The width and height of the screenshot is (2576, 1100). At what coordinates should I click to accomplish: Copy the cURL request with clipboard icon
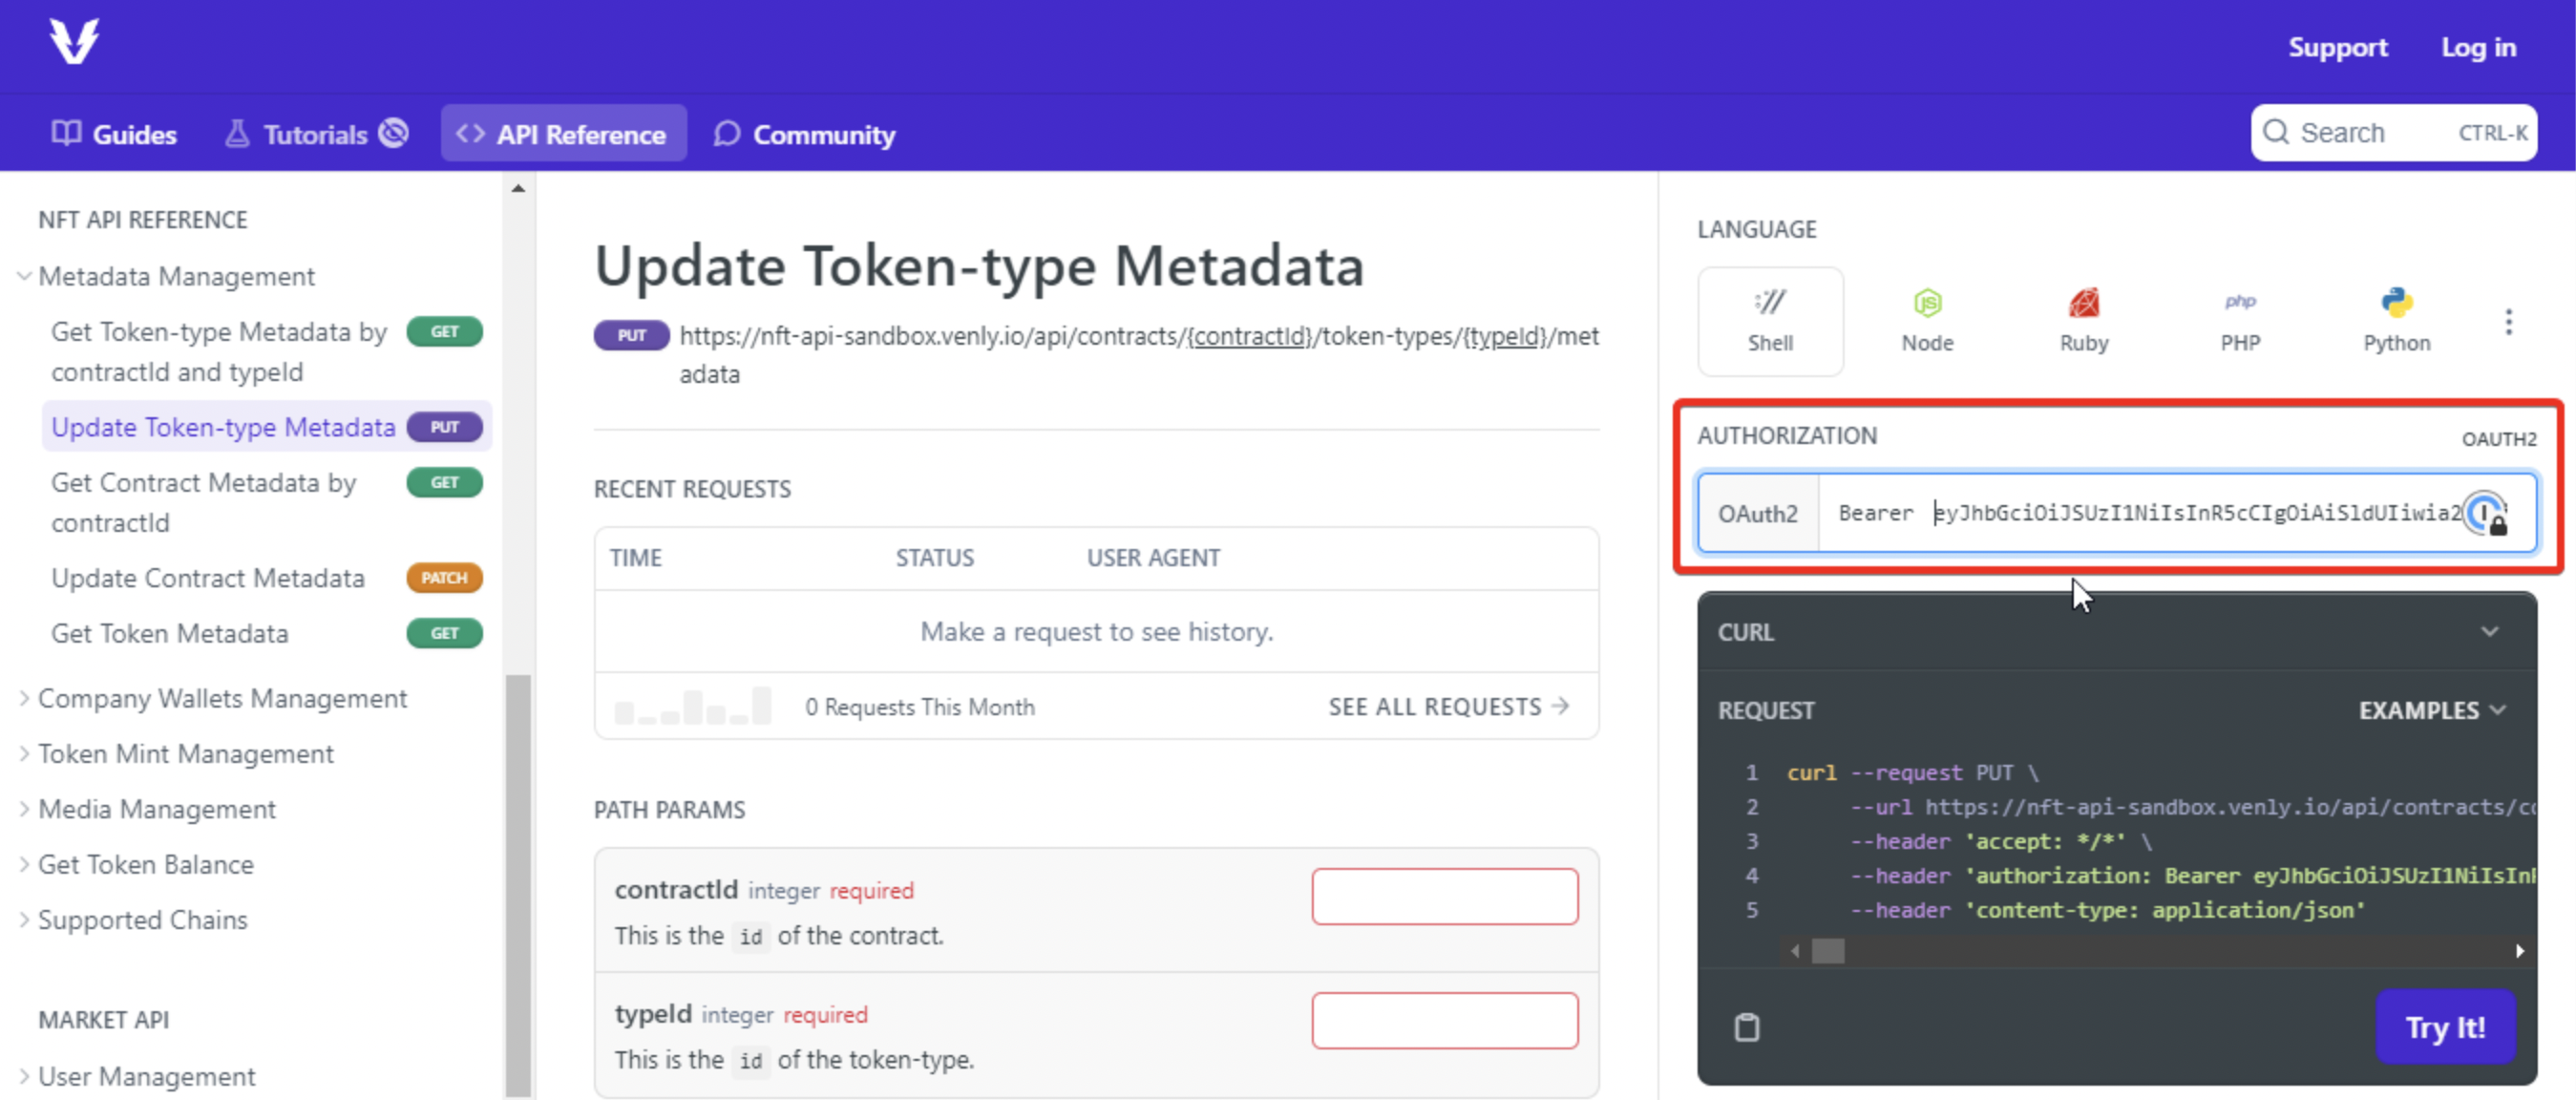[1746, 1027]
